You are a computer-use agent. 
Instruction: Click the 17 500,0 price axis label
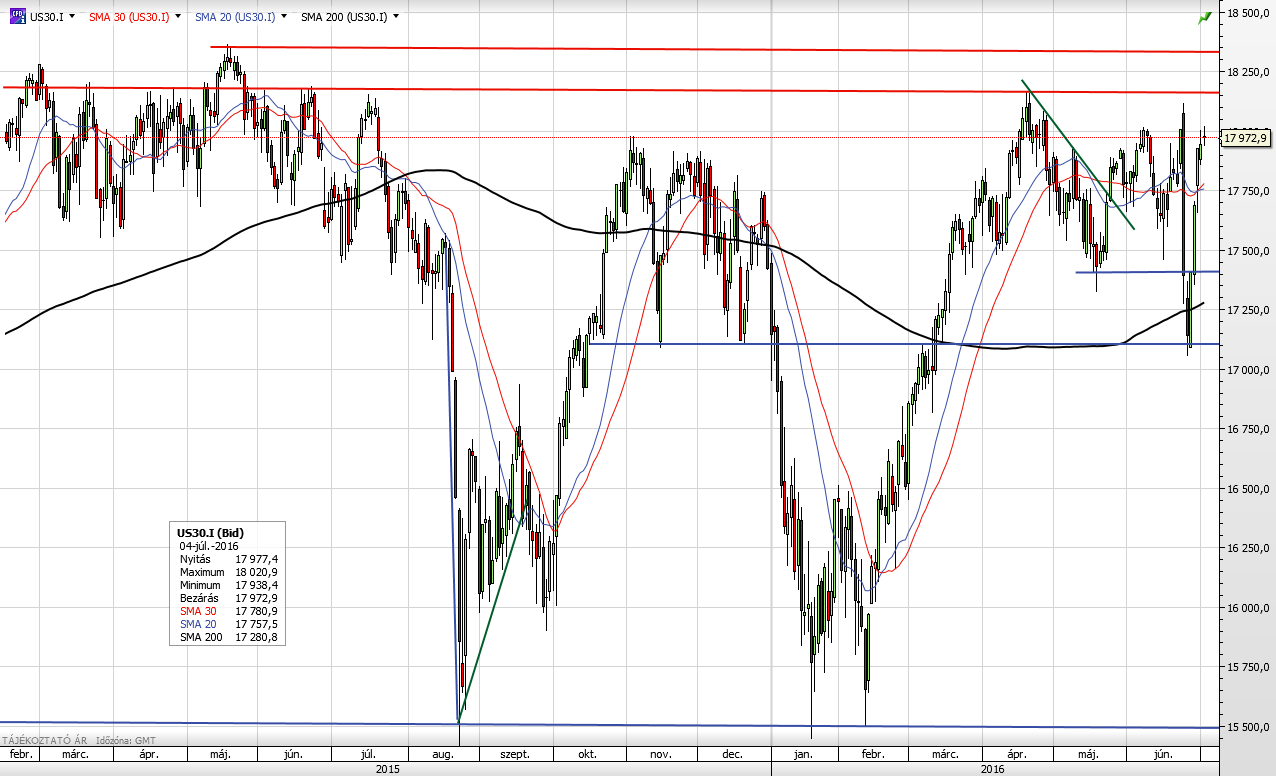(x=1249, y=251)
